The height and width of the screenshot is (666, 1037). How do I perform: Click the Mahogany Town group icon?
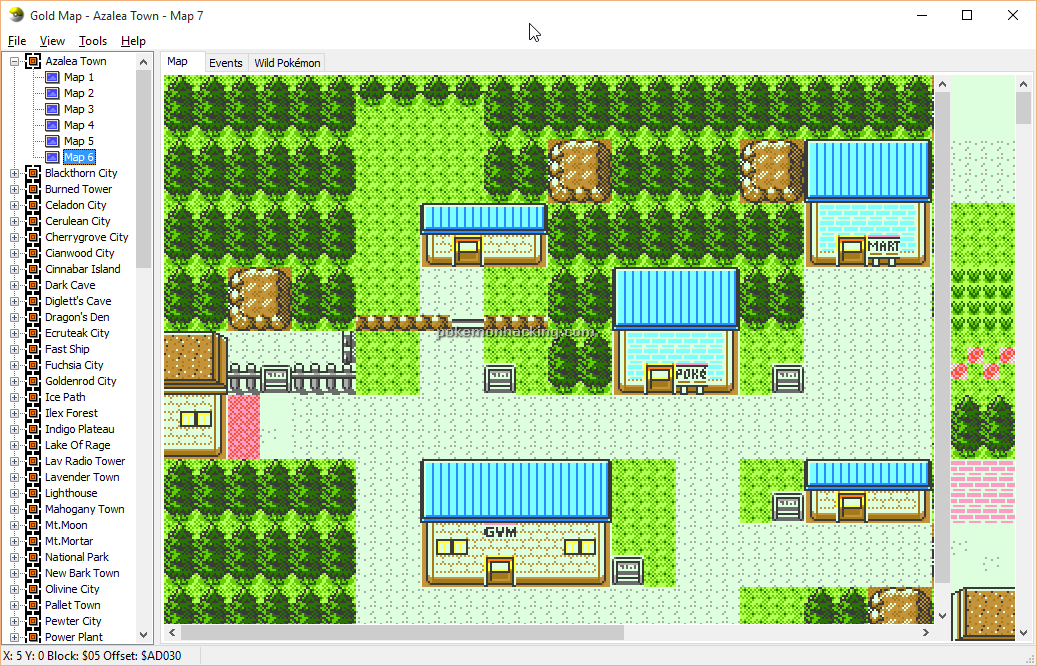[x=33, y=509]
